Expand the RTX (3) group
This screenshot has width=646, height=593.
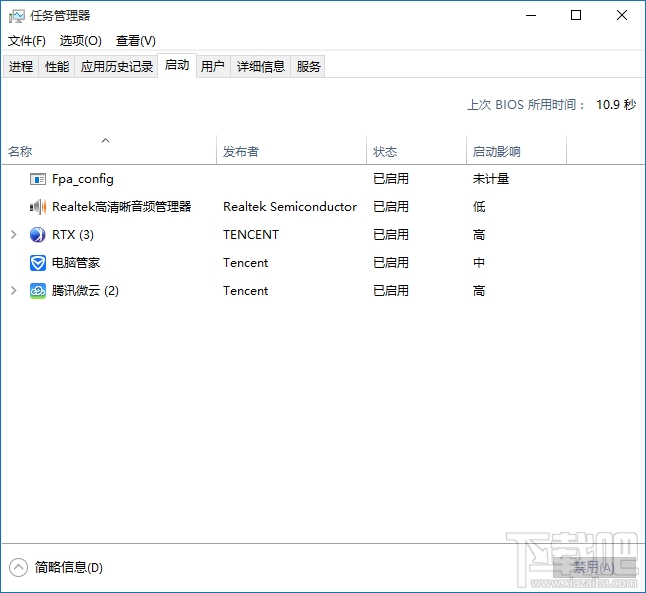14,235
